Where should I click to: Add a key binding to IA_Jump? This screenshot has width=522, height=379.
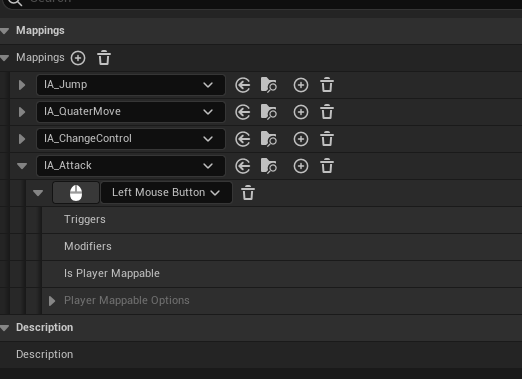[301, 85]
